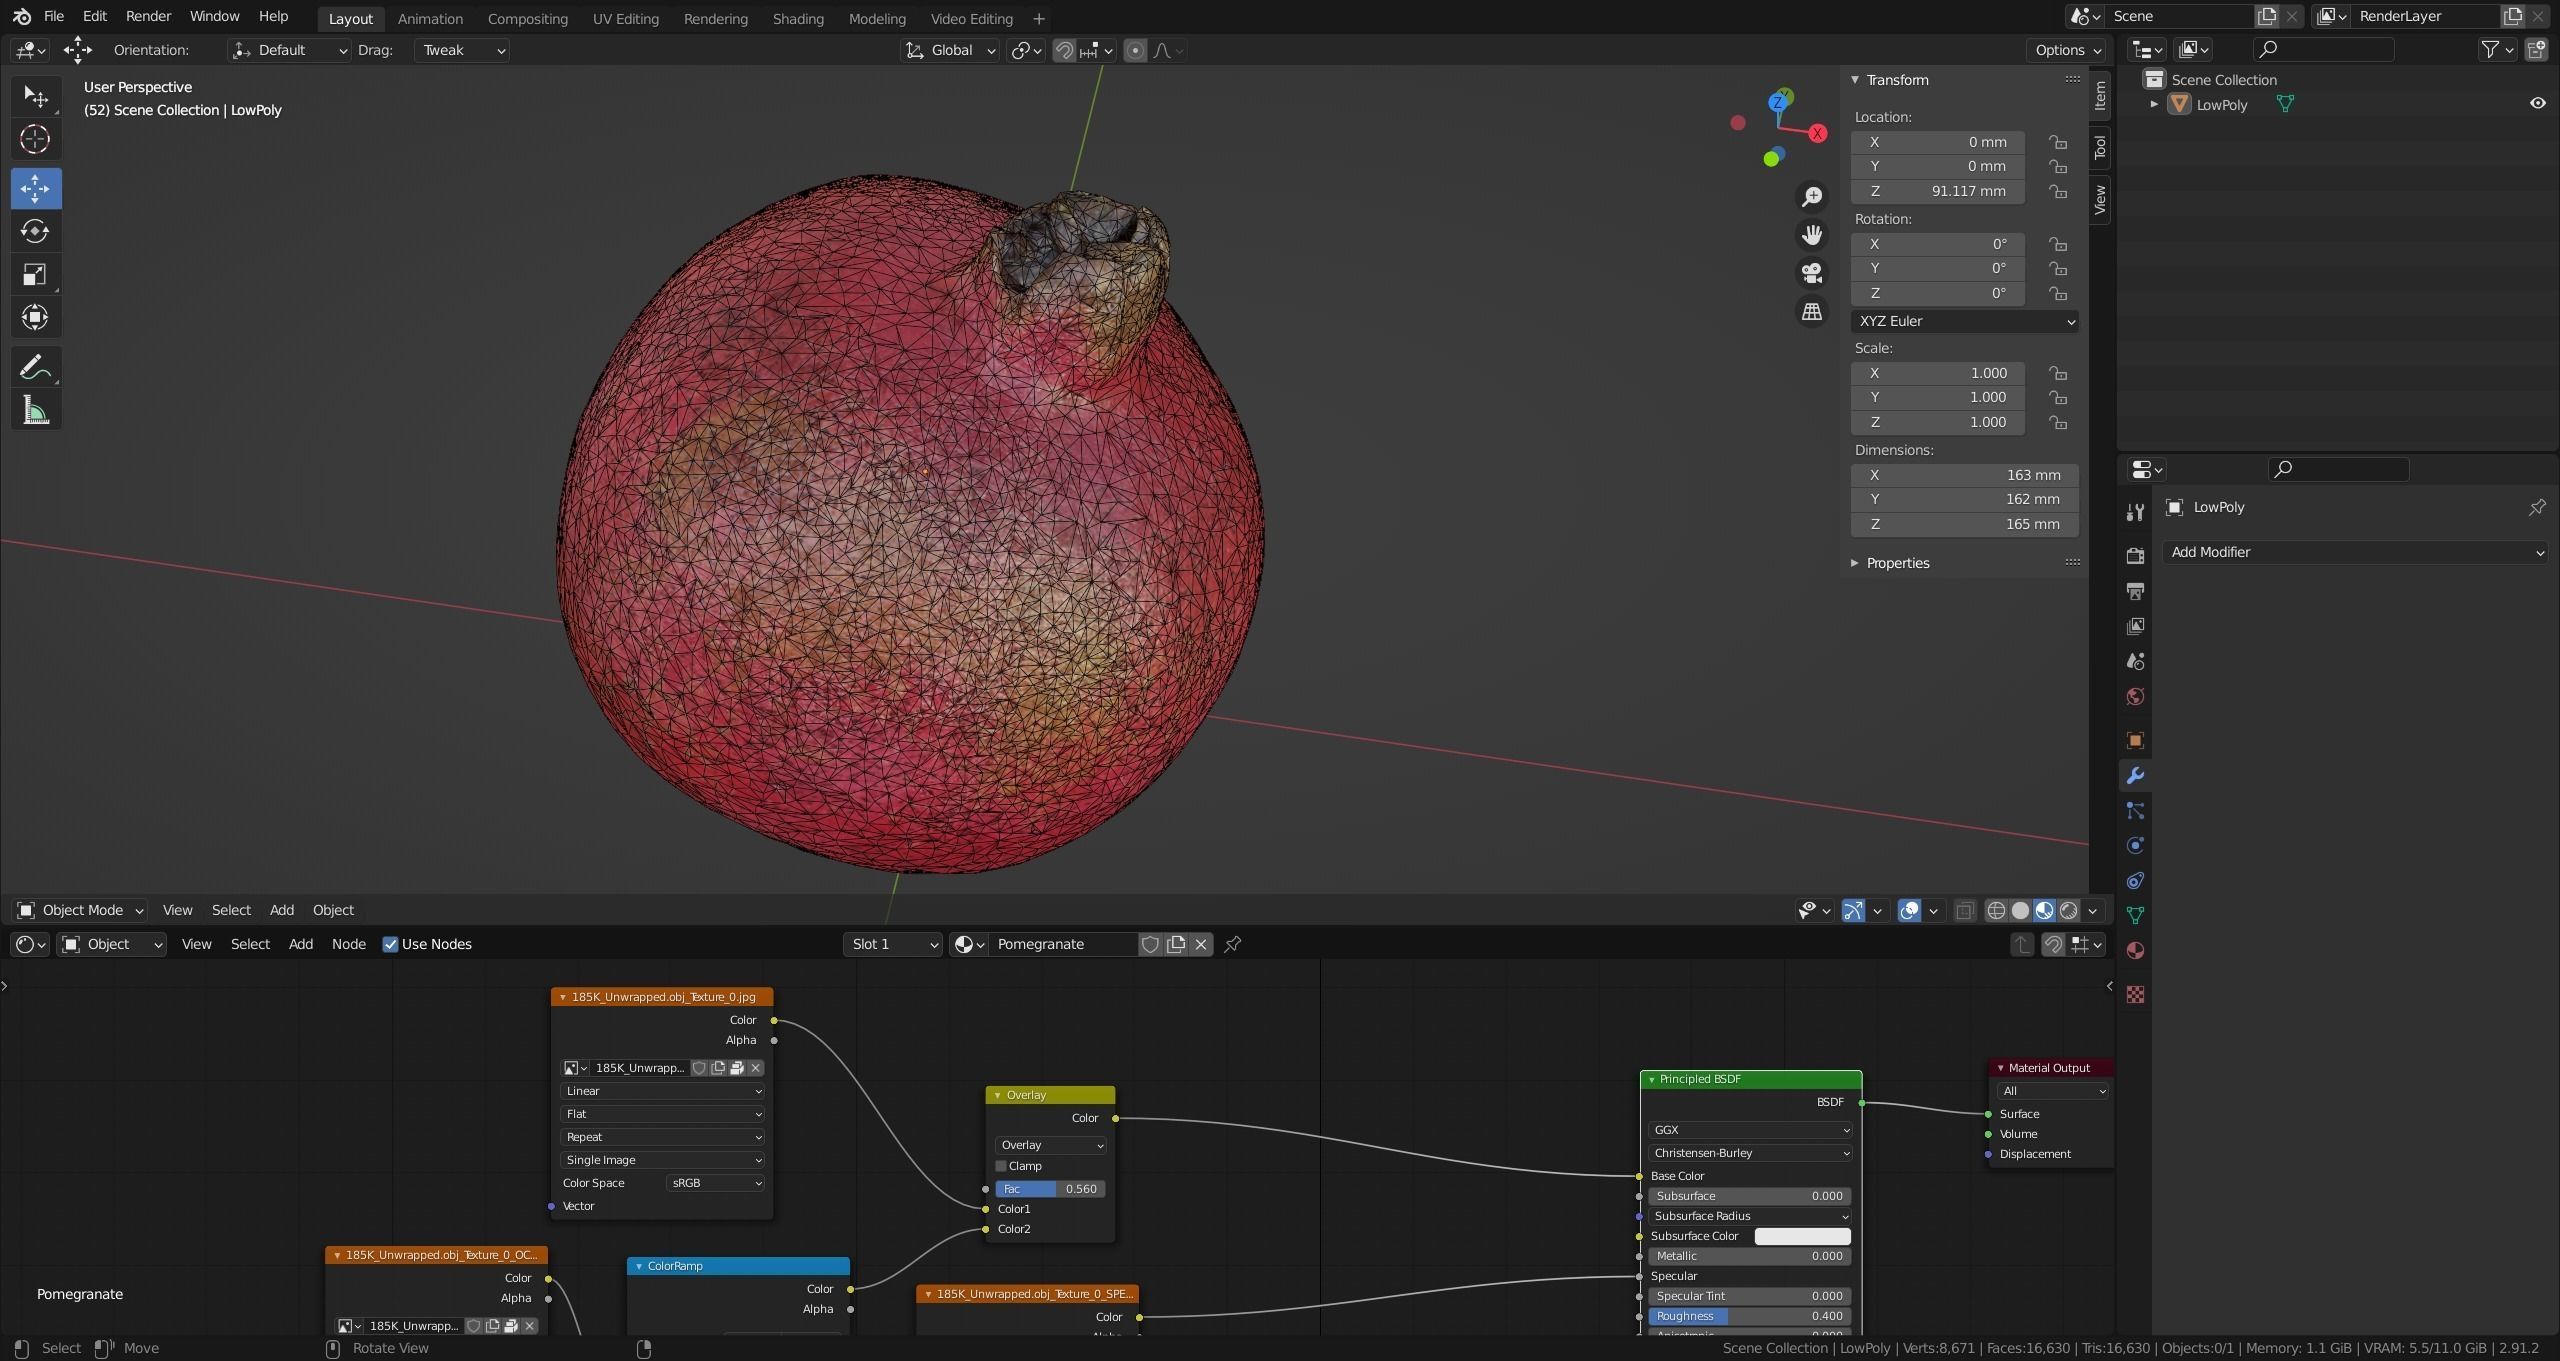Image resolution: width=2560 pixels, height=1361 pixels.
Task: Select the Annotate tool
Action: [36, 367]
